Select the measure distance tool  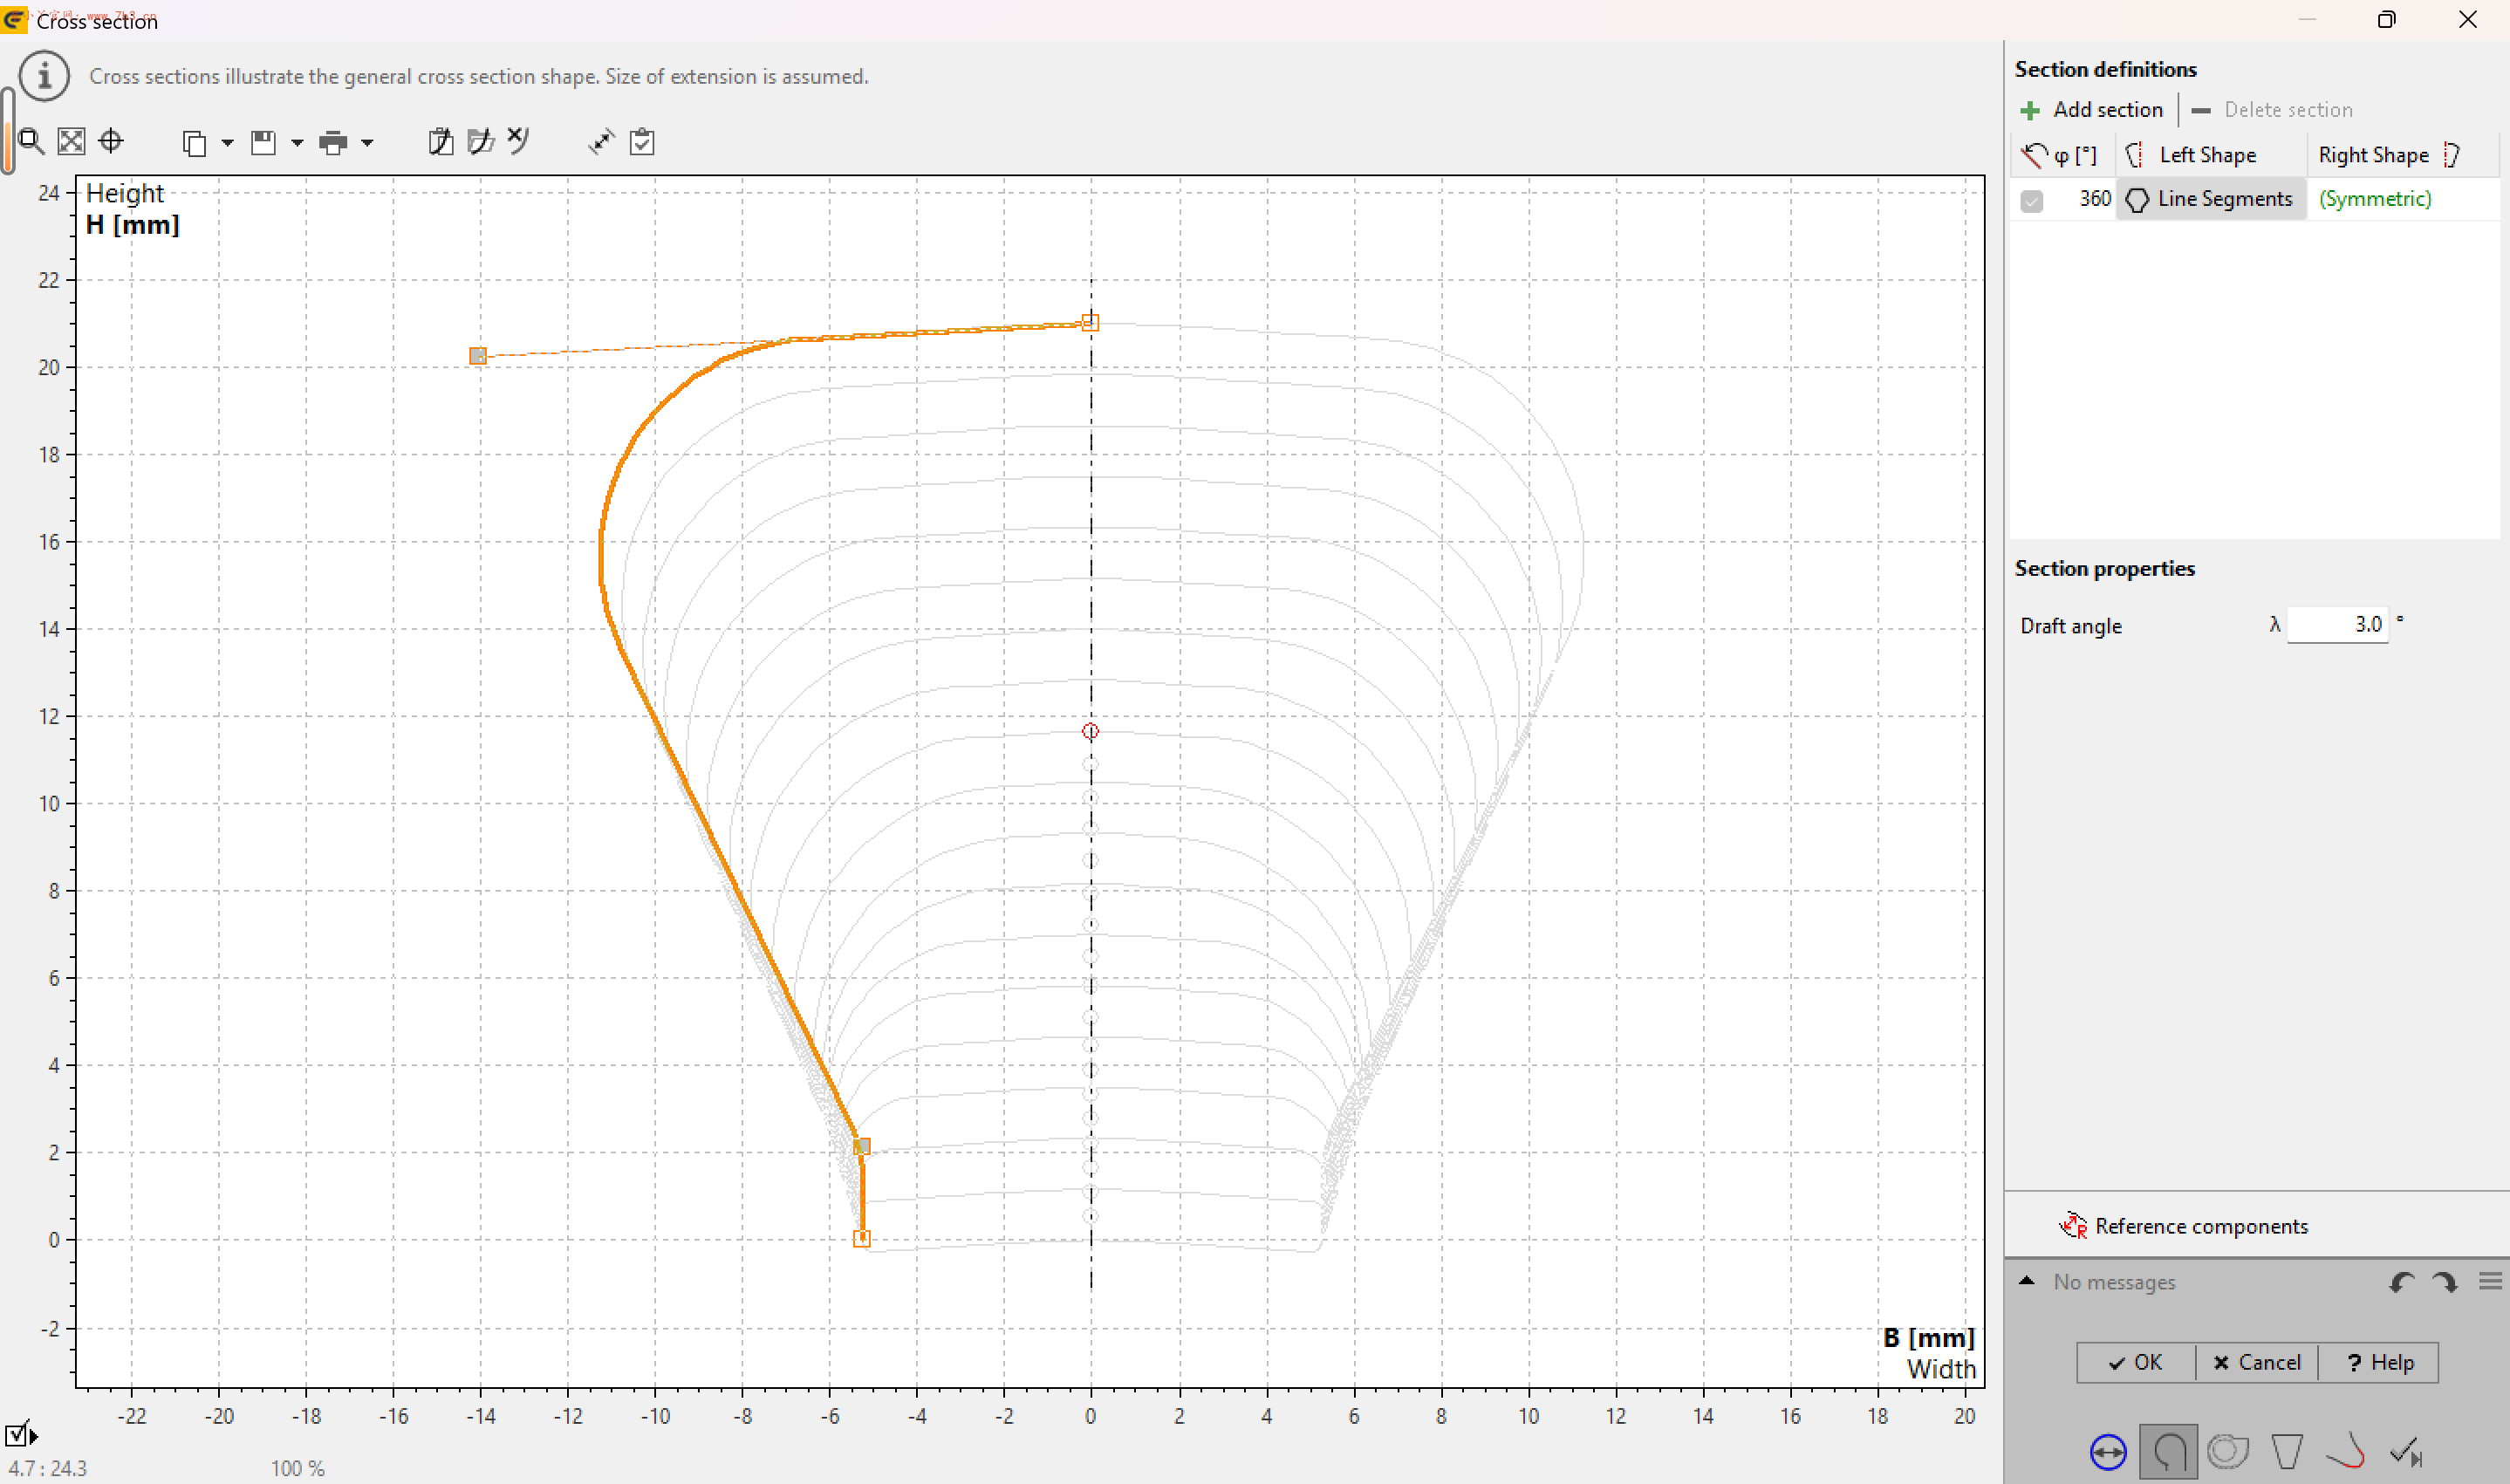(601, 142)
